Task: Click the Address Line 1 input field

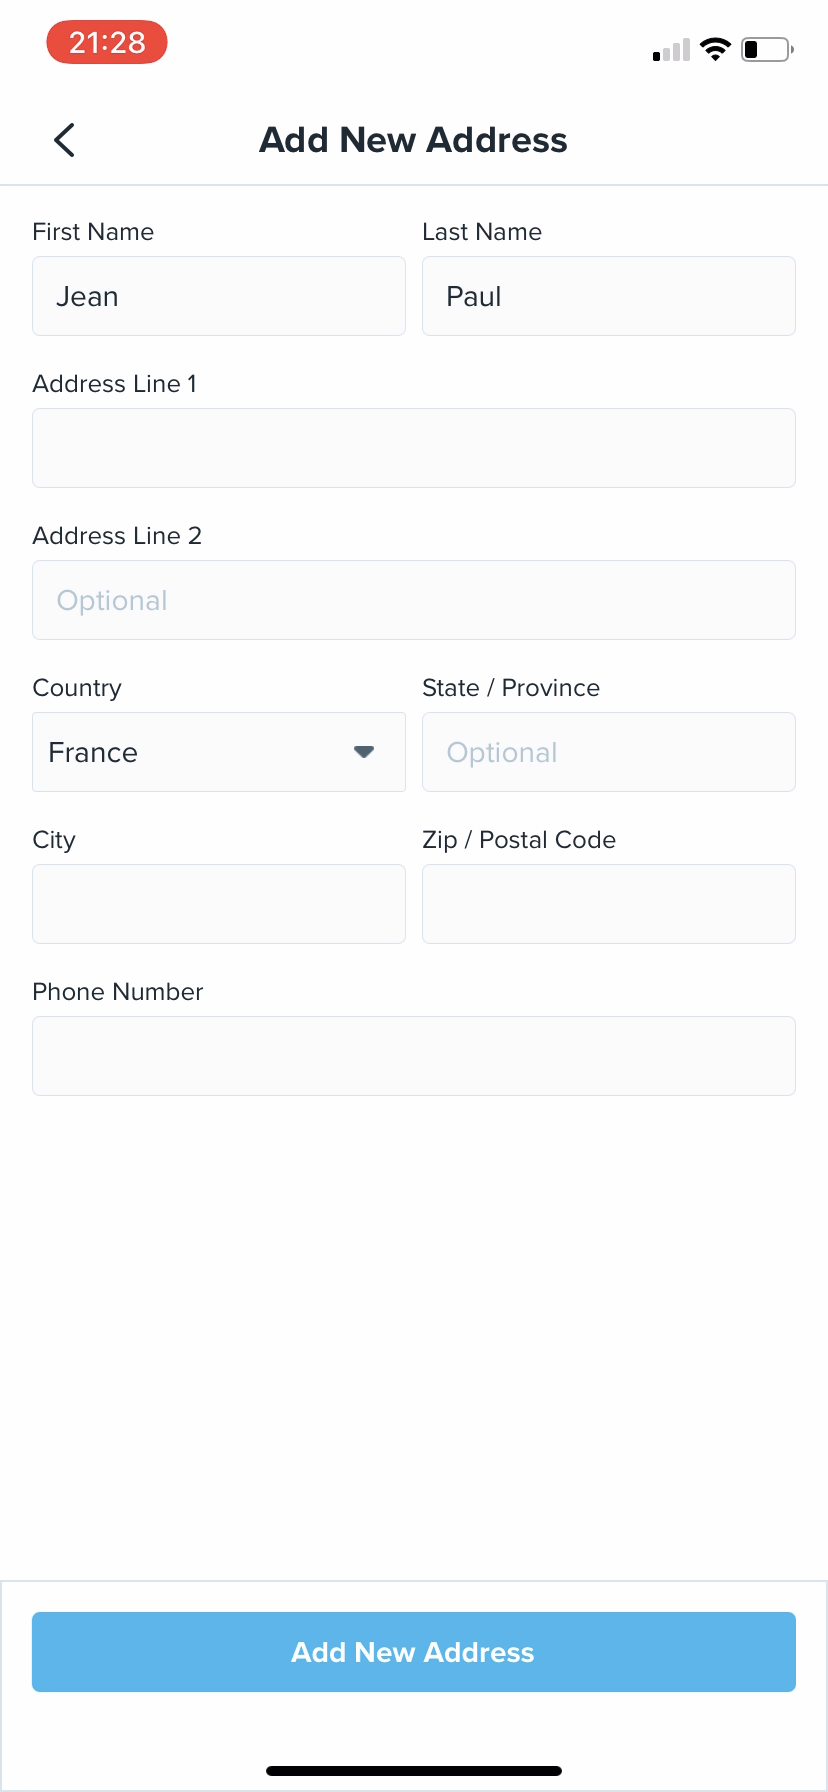Action: (x=414, y=448)
